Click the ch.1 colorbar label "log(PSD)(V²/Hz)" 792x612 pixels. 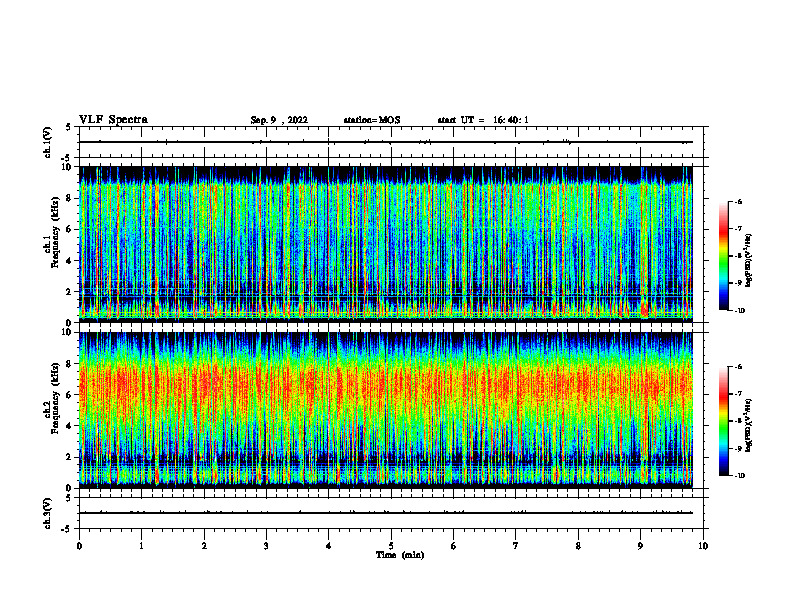pyautogui.click(x=749, y=261)
